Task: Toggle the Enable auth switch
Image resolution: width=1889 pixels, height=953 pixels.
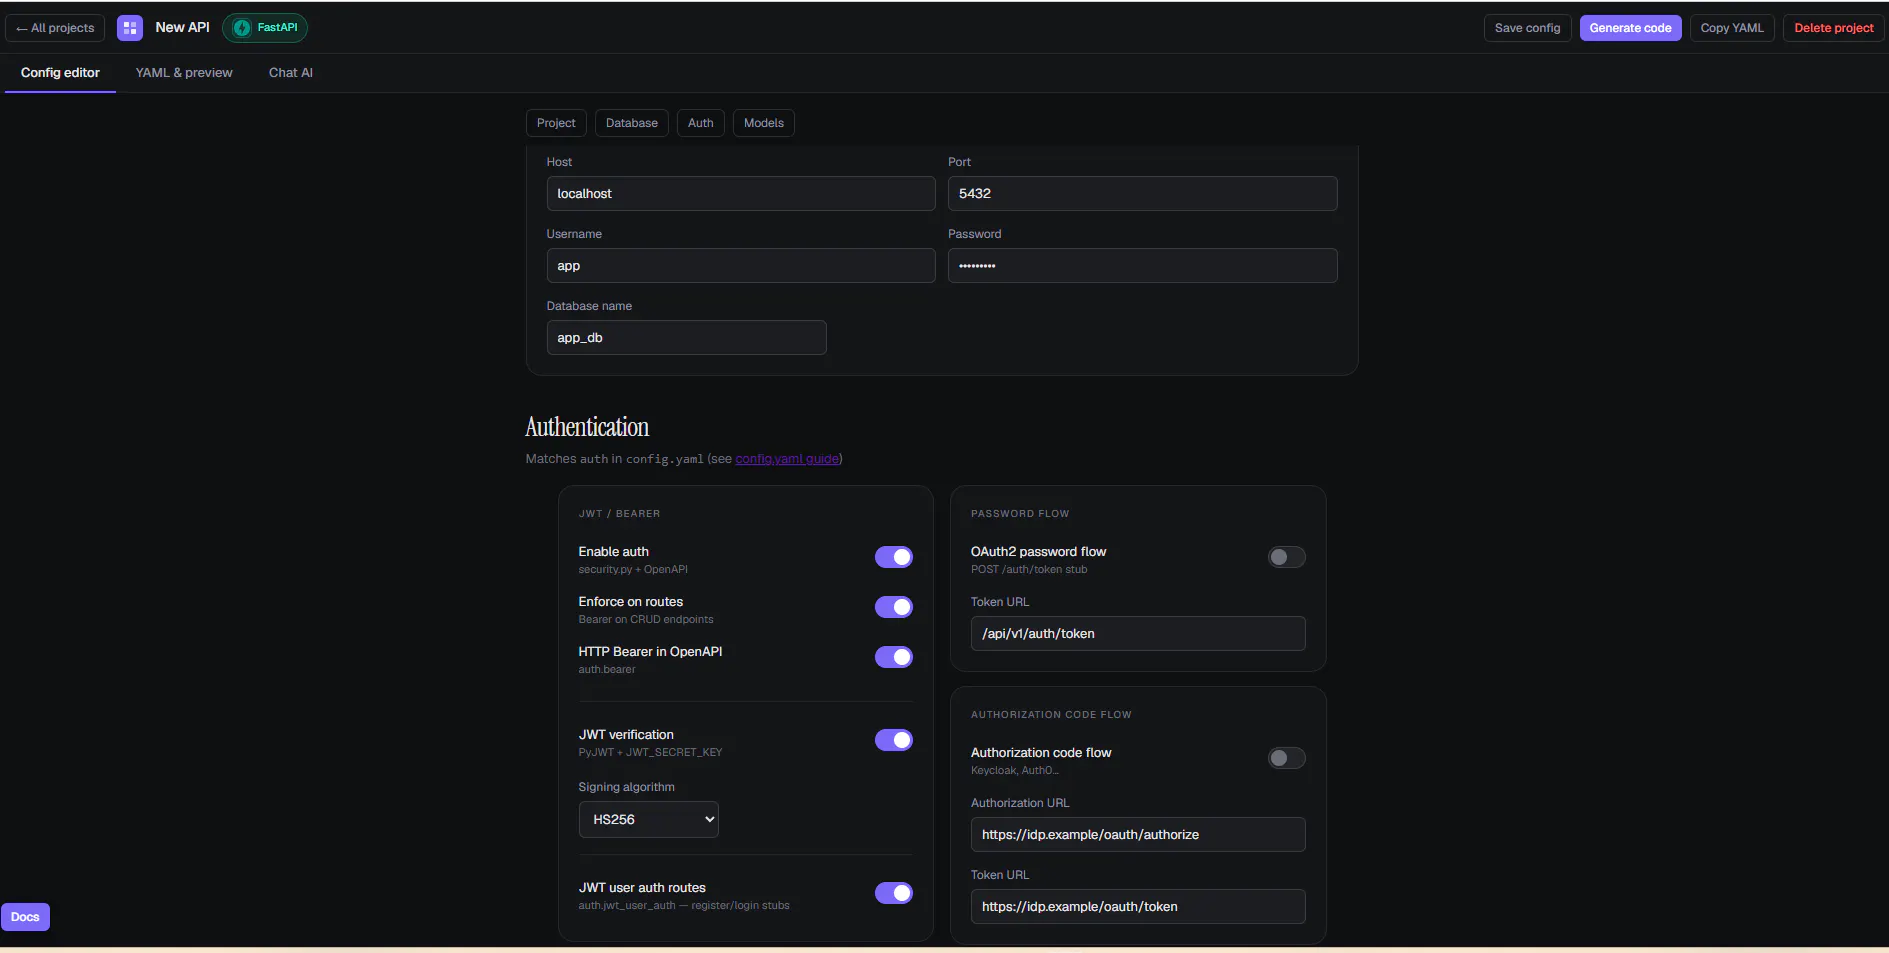Action: 894,557
